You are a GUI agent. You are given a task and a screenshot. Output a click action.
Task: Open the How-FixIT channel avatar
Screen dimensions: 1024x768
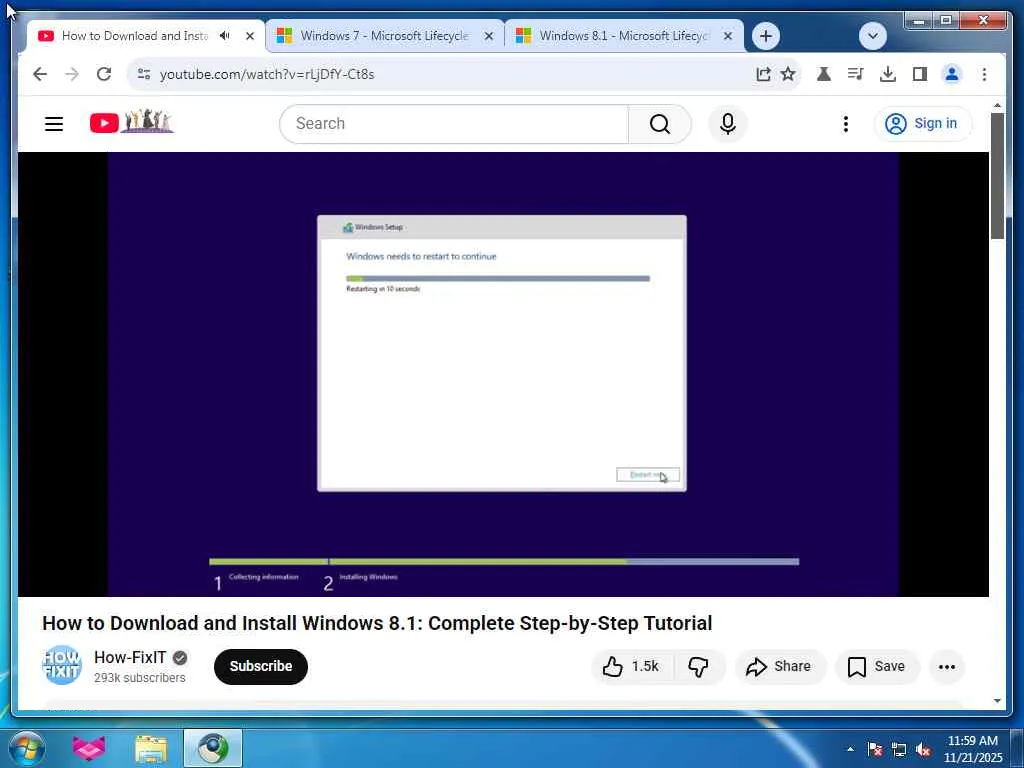(62, 665)
